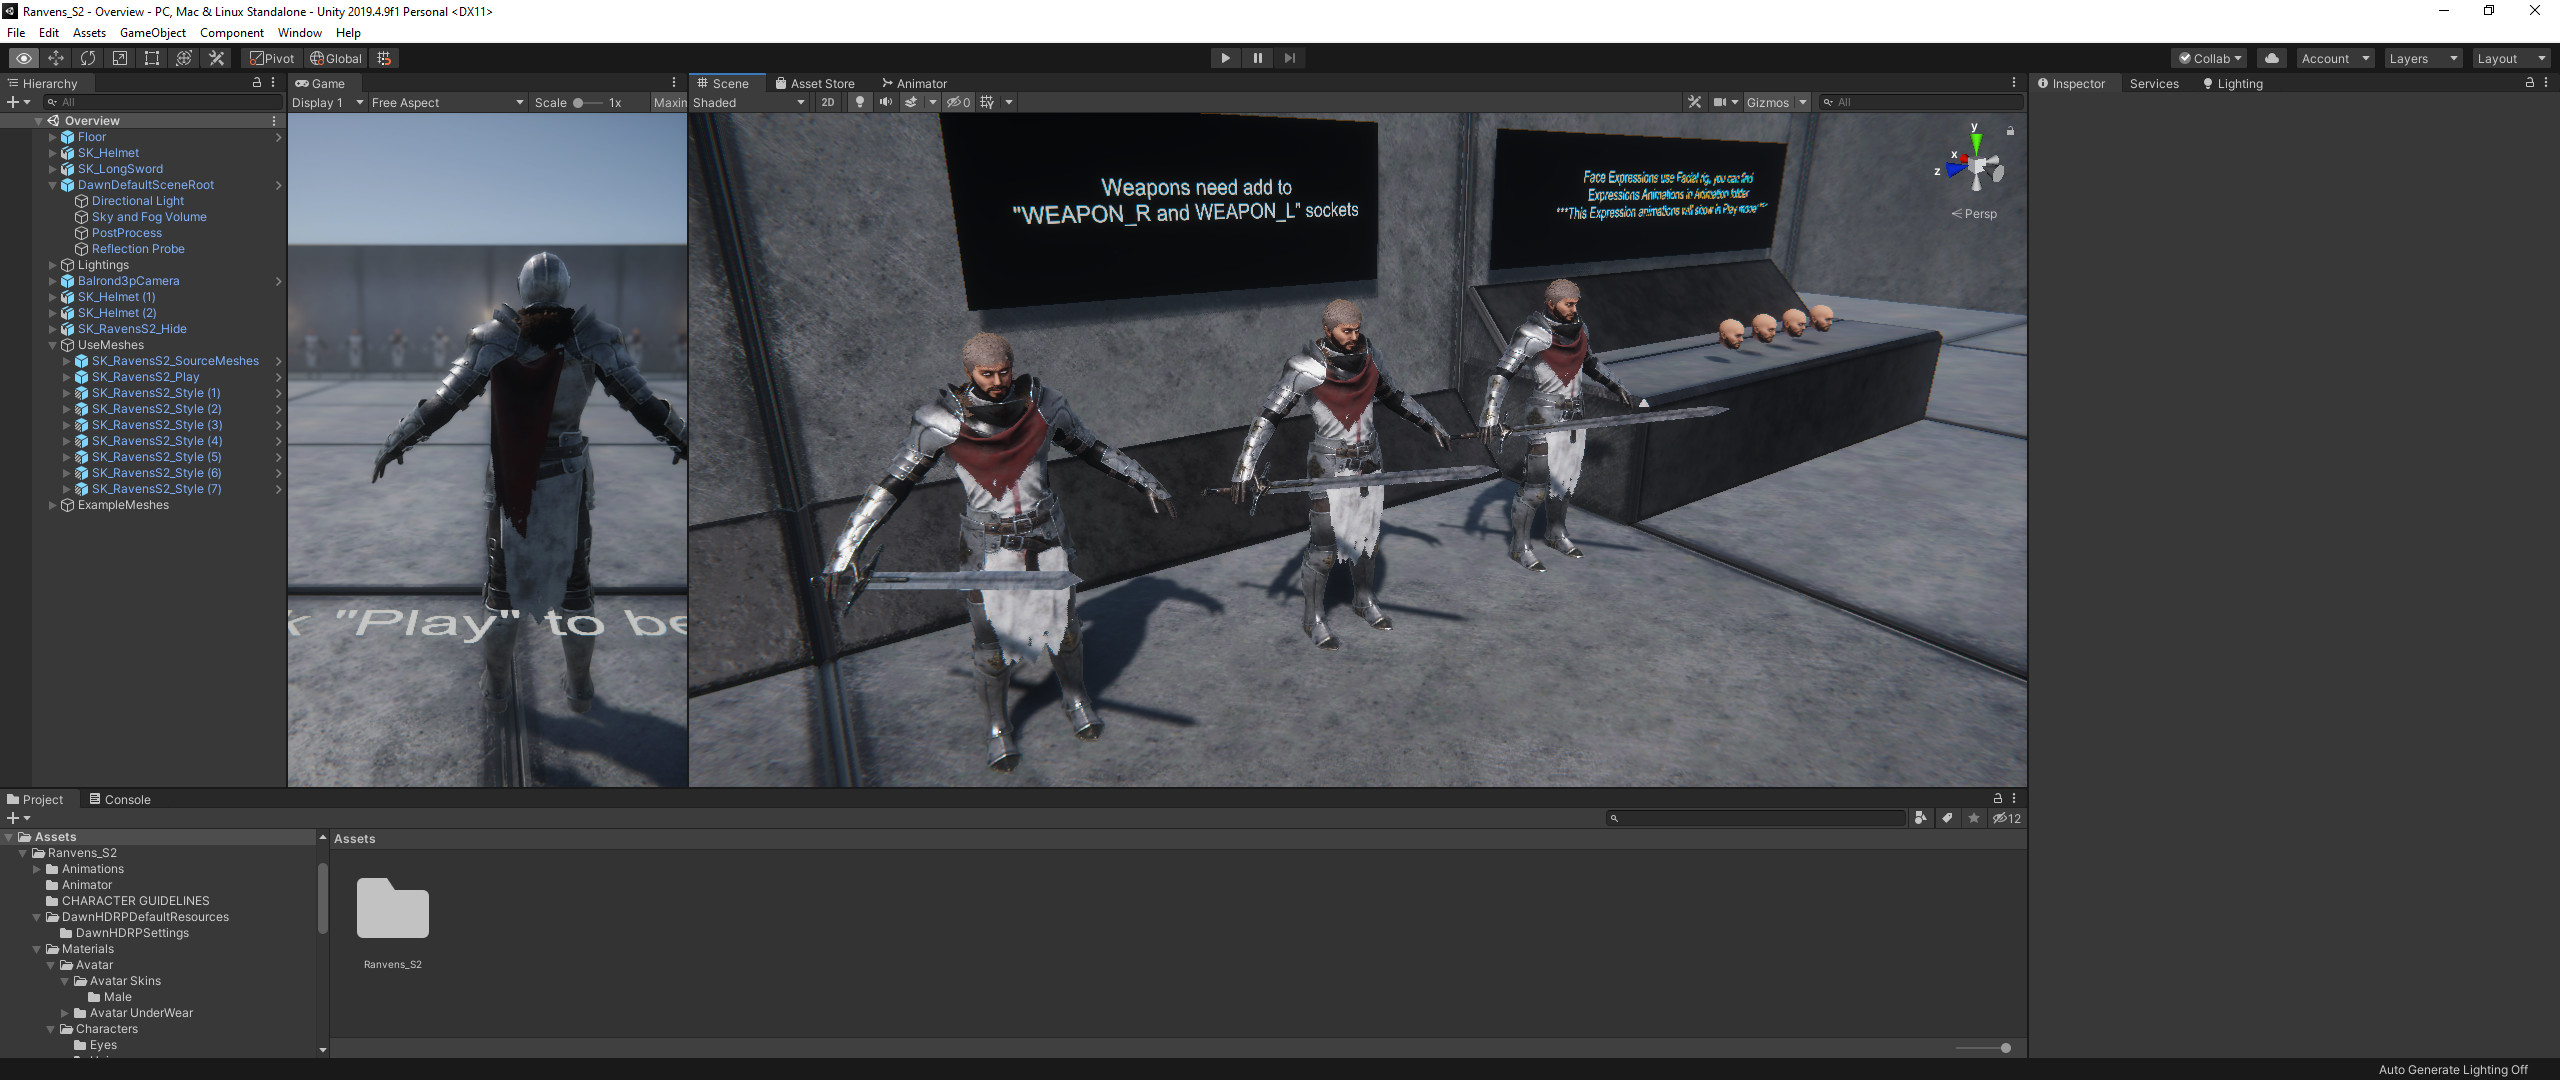Open the Scene view options menu
The image size is (2560, 1080).
click(x=2014, y=83)
